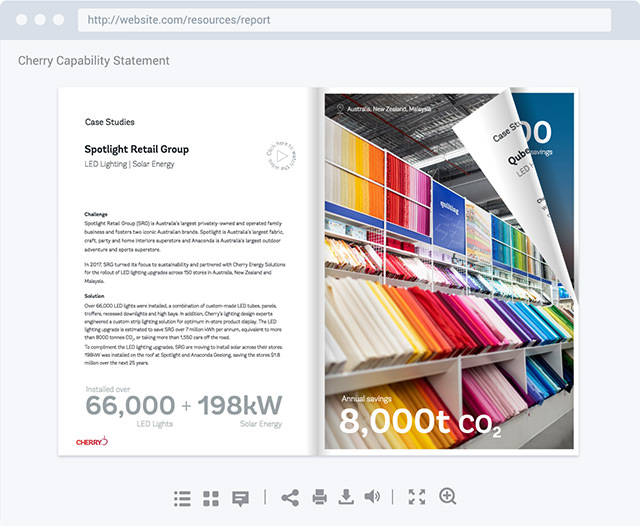Open the table of contents list icon
640x526 pixels.
pos(182,497)
